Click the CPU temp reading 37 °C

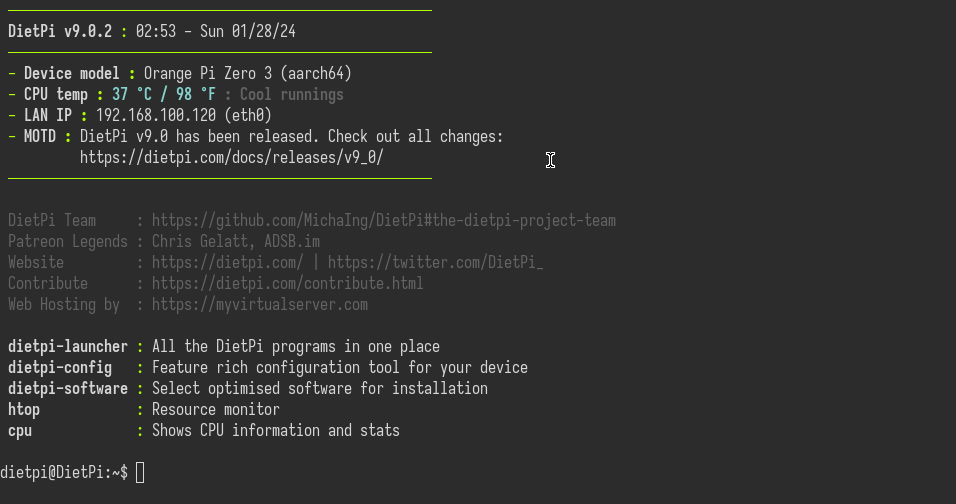pyautogui.click(x=139, y=94)
